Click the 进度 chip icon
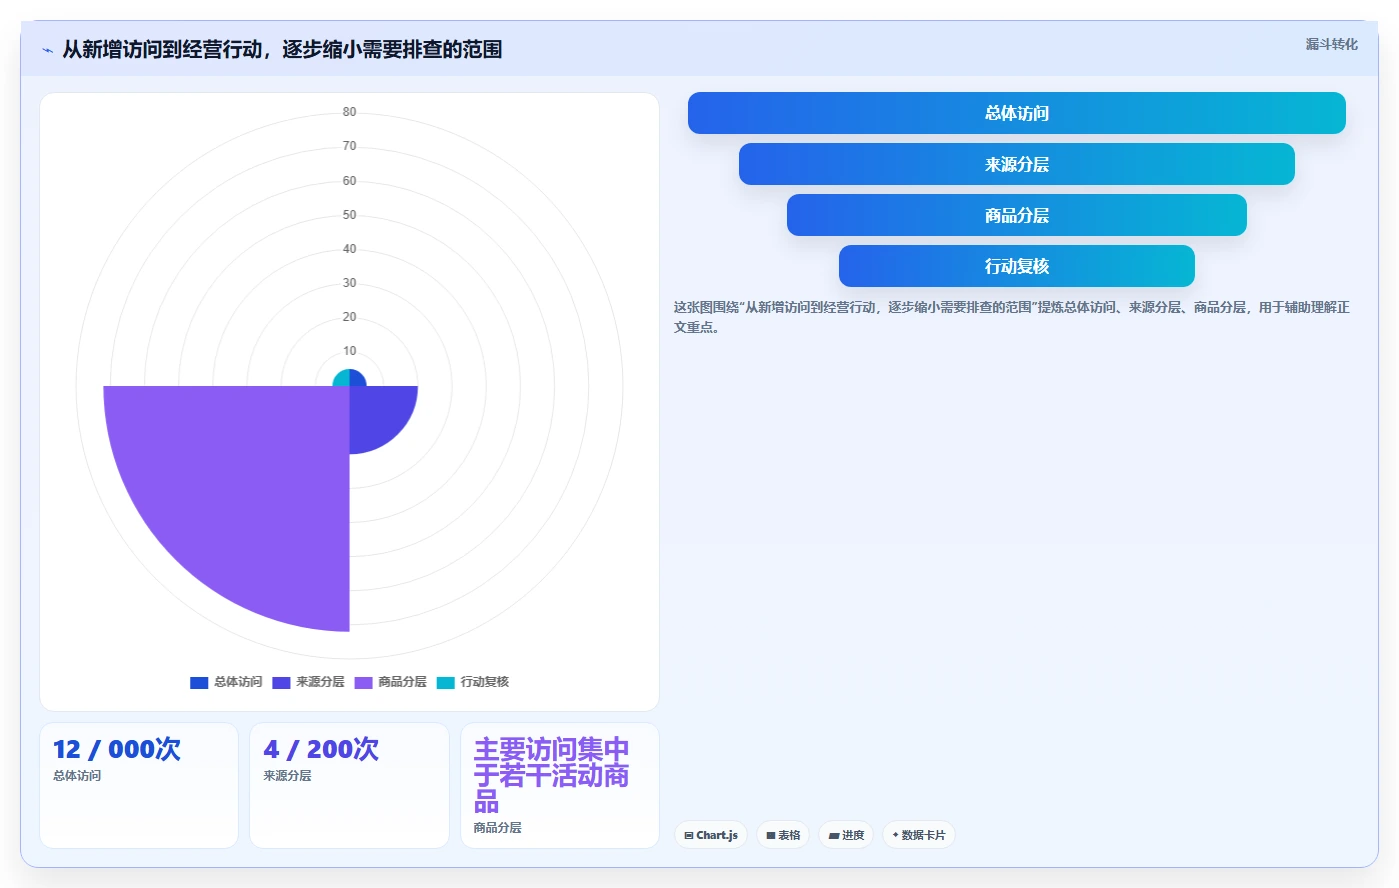1399x888 pixels. click(x=834, y=836)
